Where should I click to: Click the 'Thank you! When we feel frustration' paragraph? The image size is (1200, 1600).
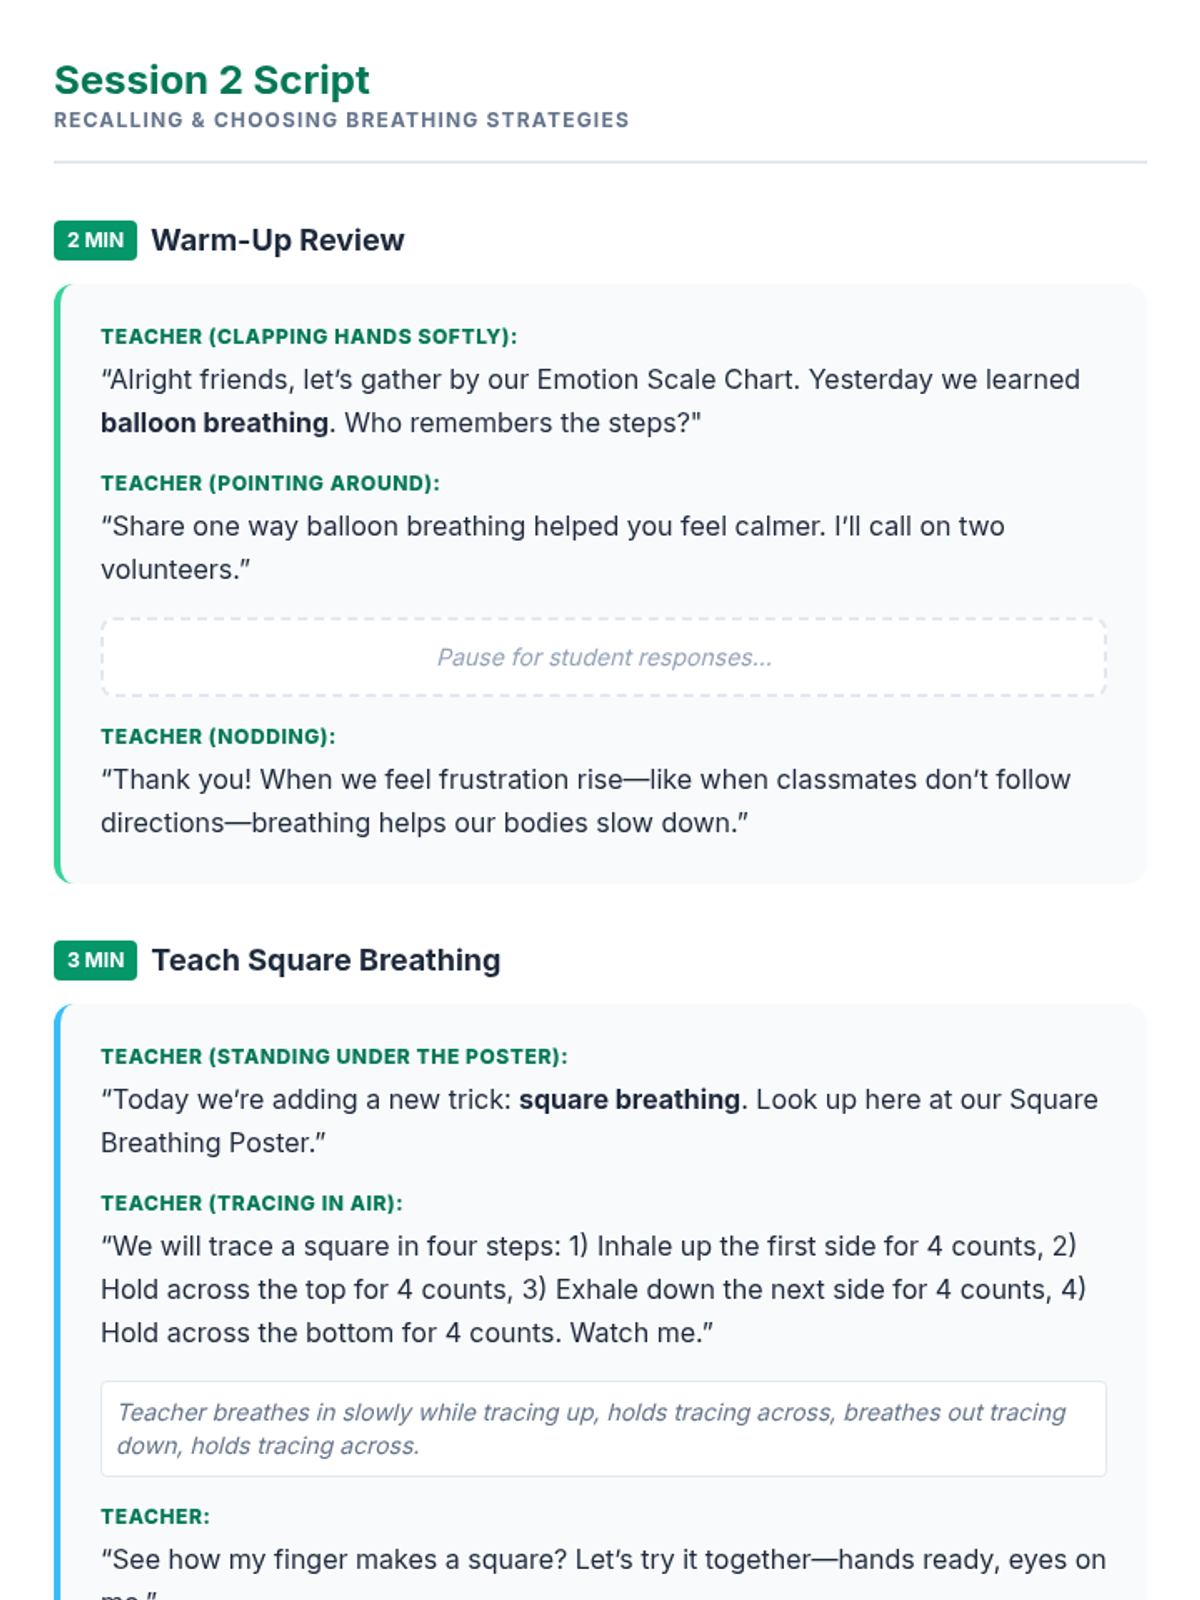point(586,801)
